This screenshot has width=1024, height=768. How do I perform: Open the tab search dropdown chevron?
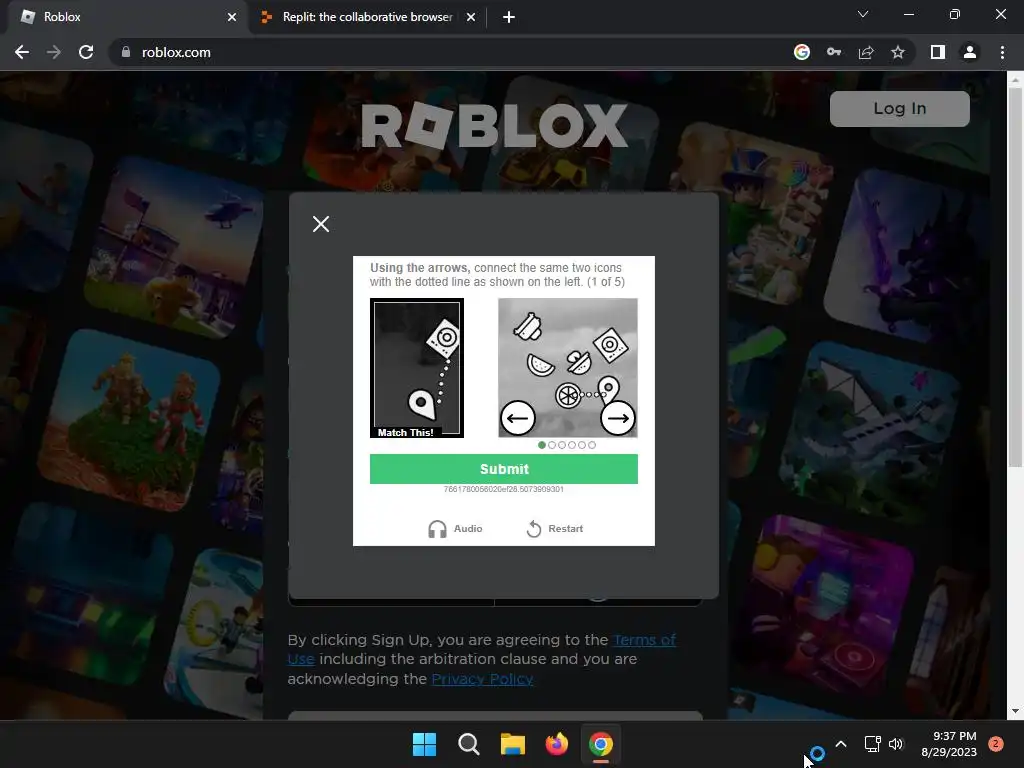863,14
